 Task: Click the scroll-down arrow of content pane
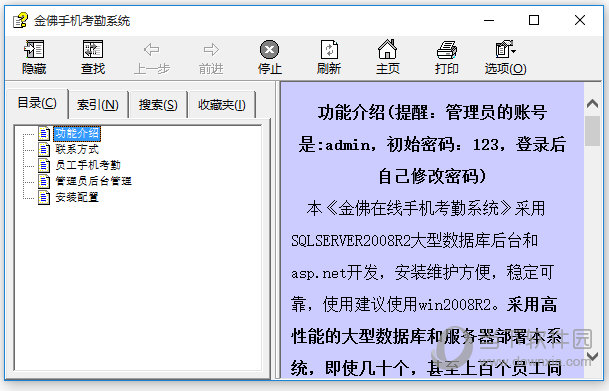(592, 356)
